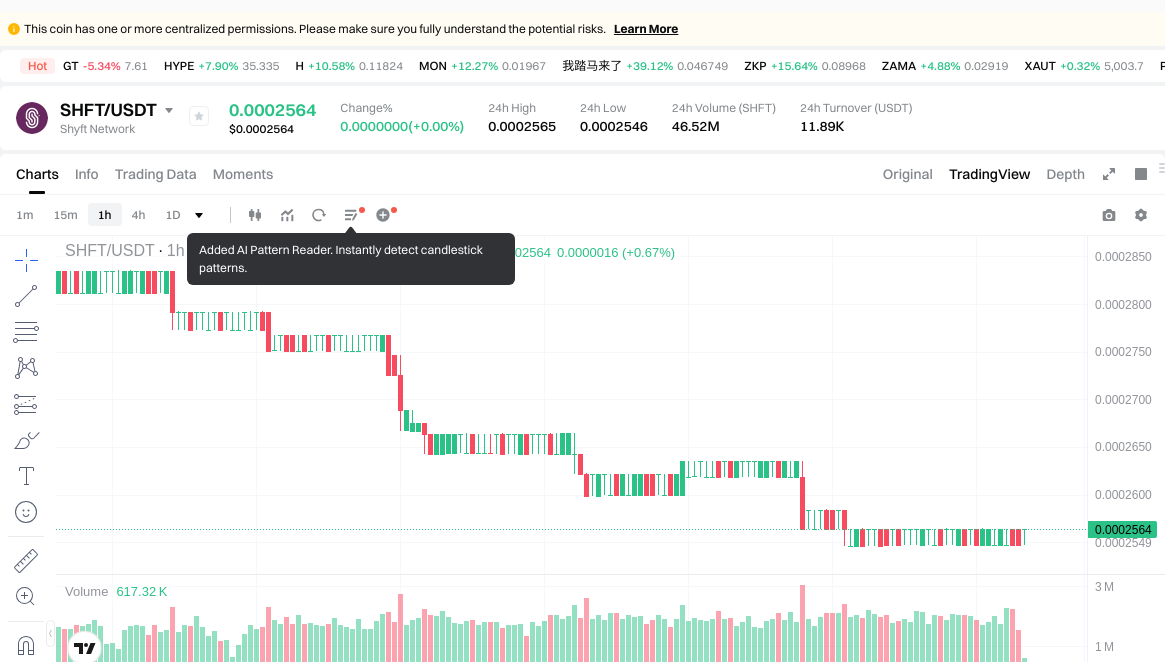This screenshot has width=1165, height=662.
Task: Select the brush drawing tool
Action: [x=26, y=440]
